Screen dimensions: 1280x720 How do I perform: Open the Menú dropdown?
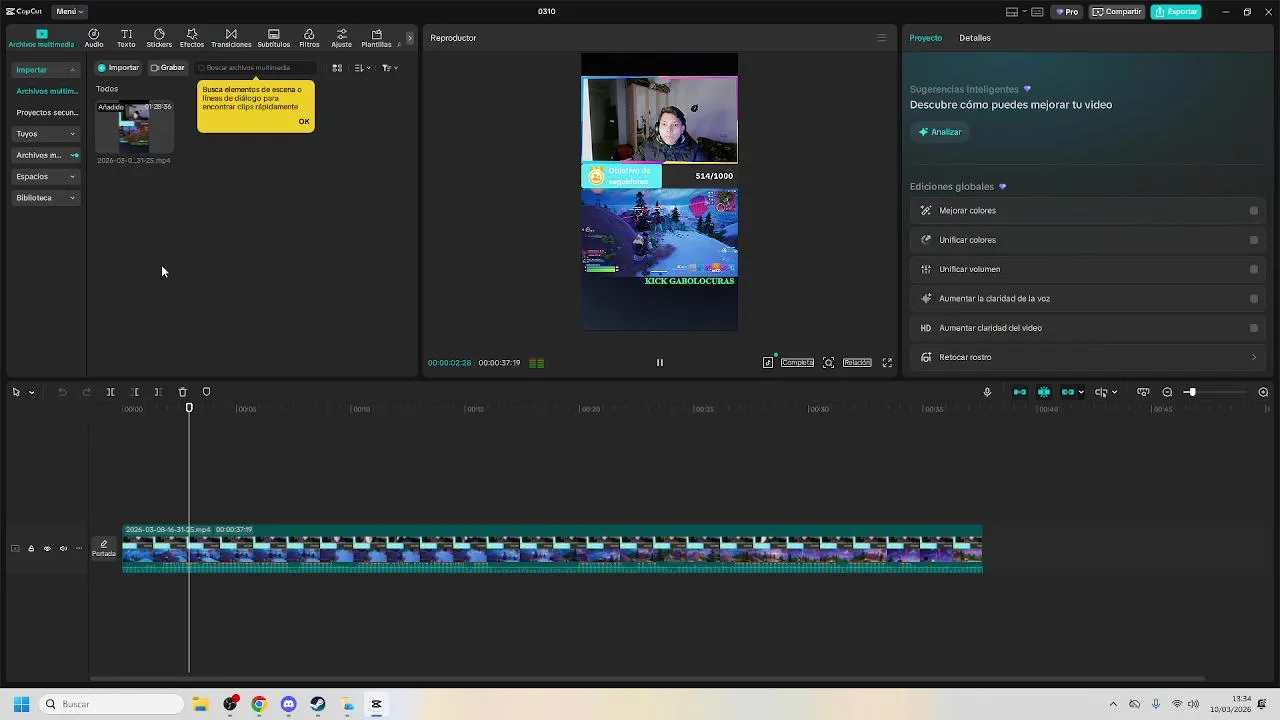[69, 12]
